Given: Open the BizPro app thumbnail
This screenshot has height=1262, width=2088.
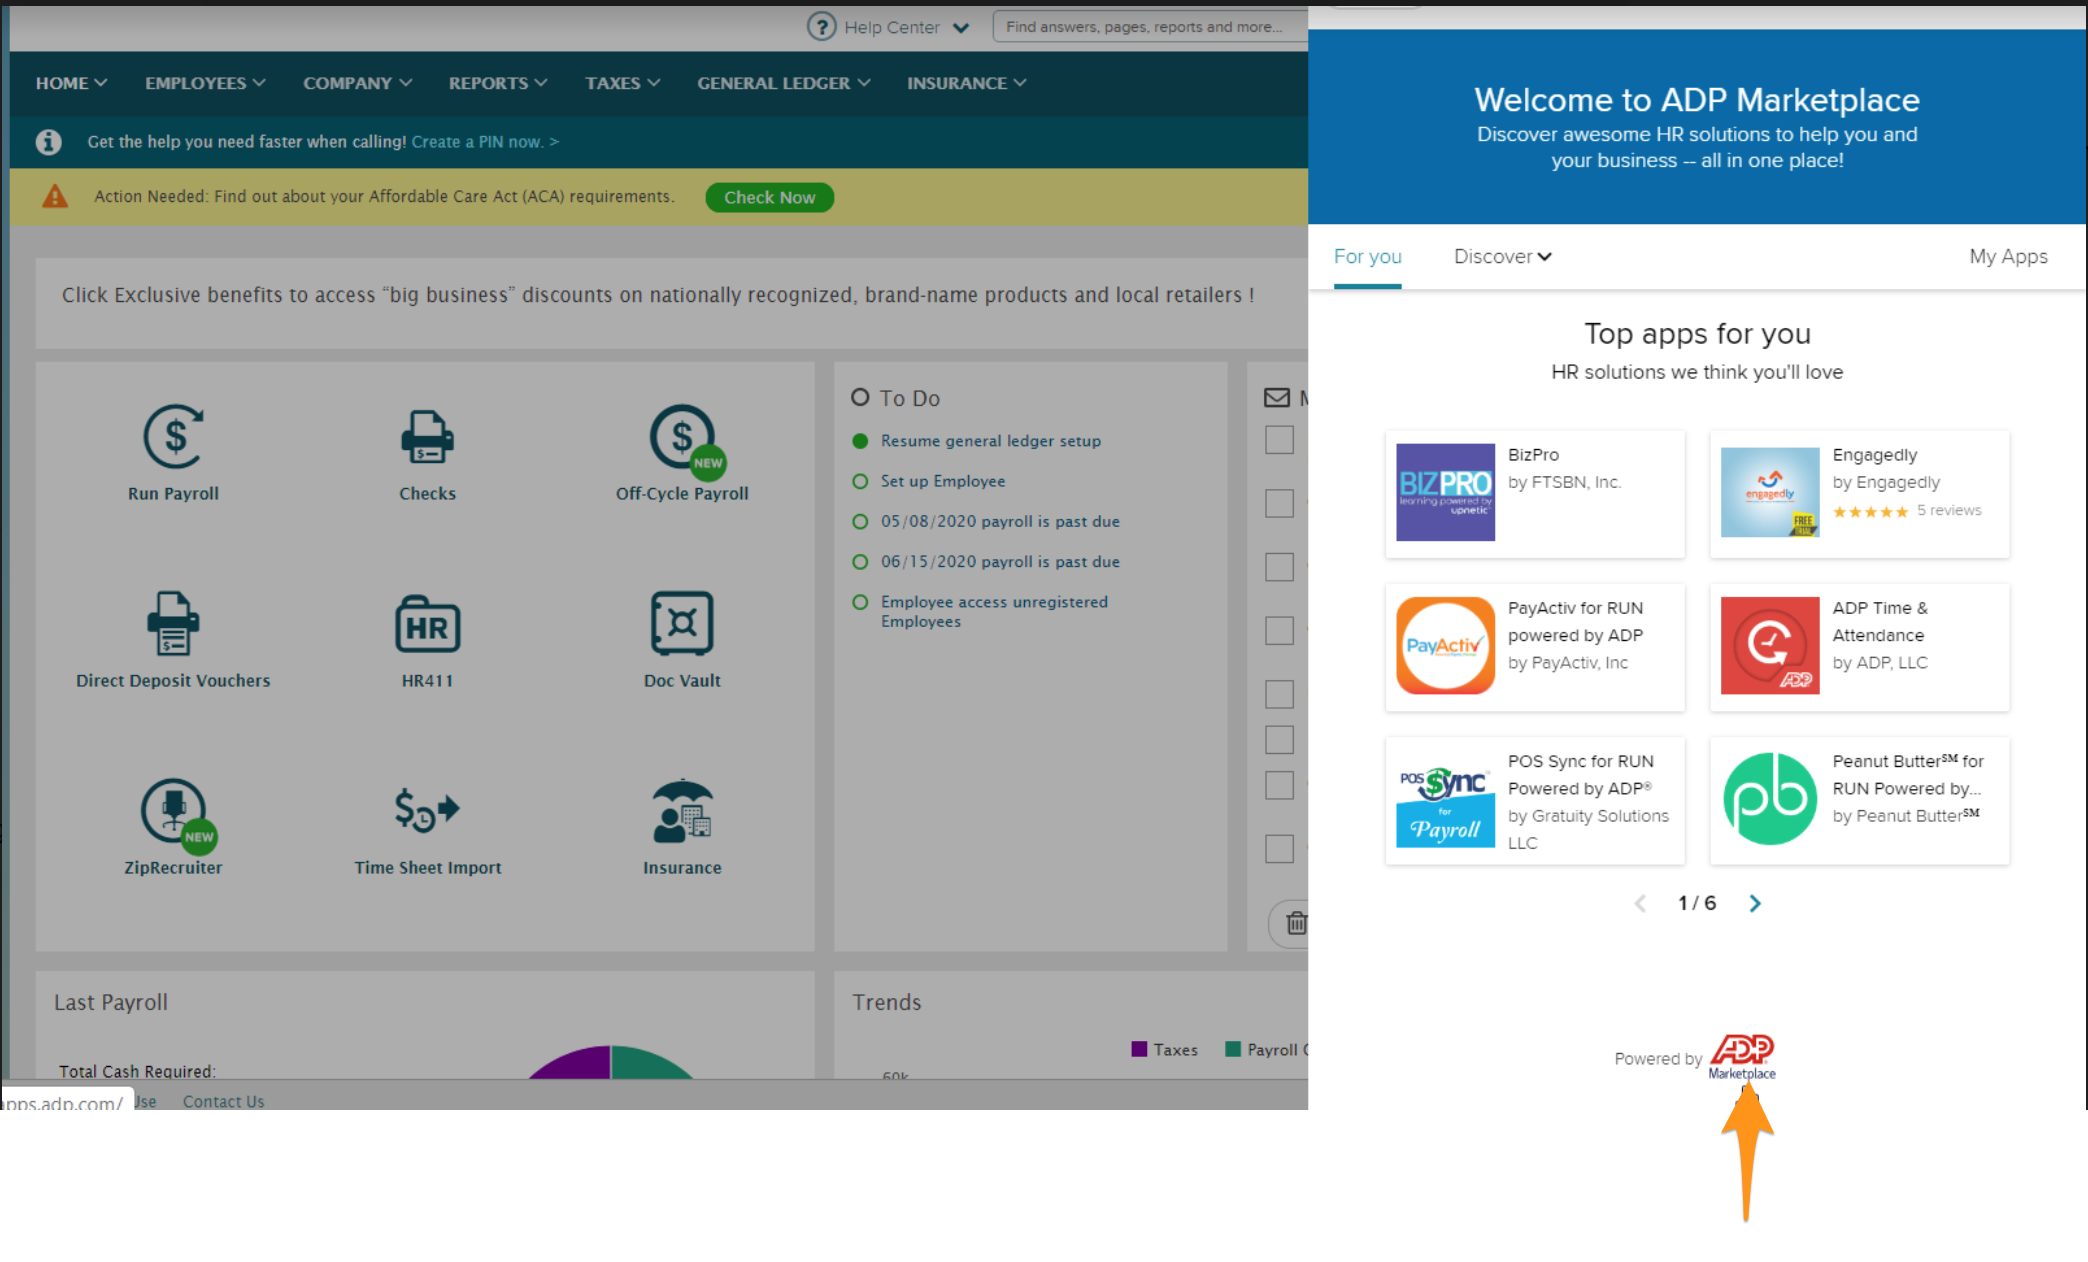Looking at the screenshot, I should [1445, 492].
